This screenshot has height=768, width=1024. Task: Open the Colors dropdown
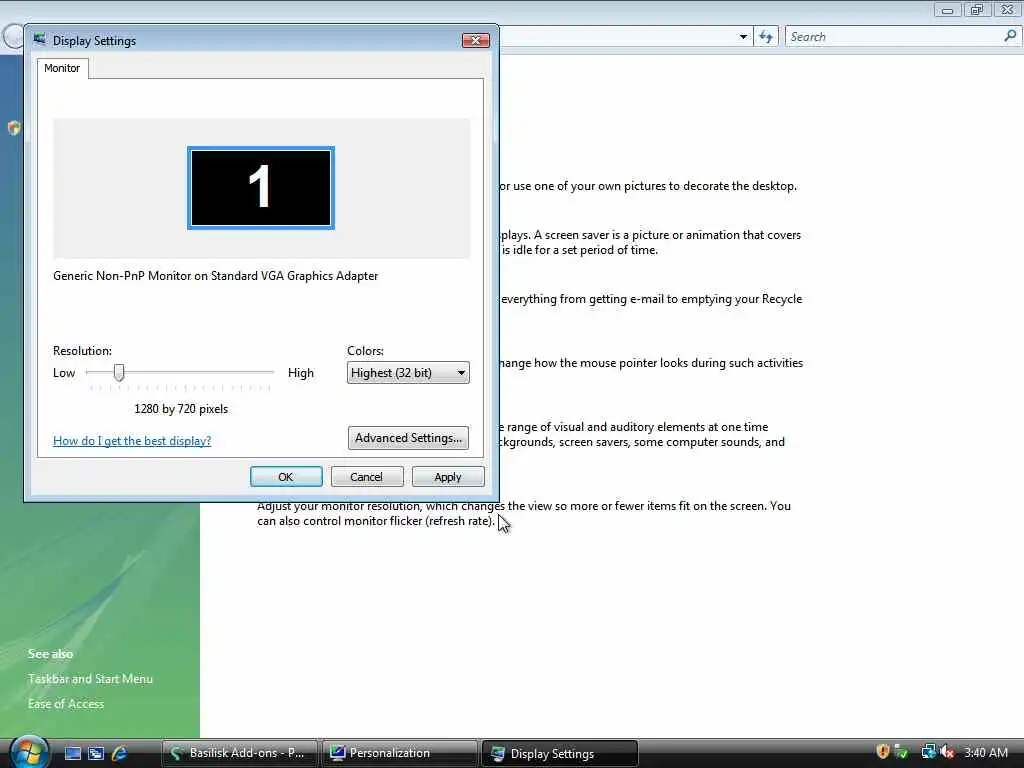coord(408,373)
